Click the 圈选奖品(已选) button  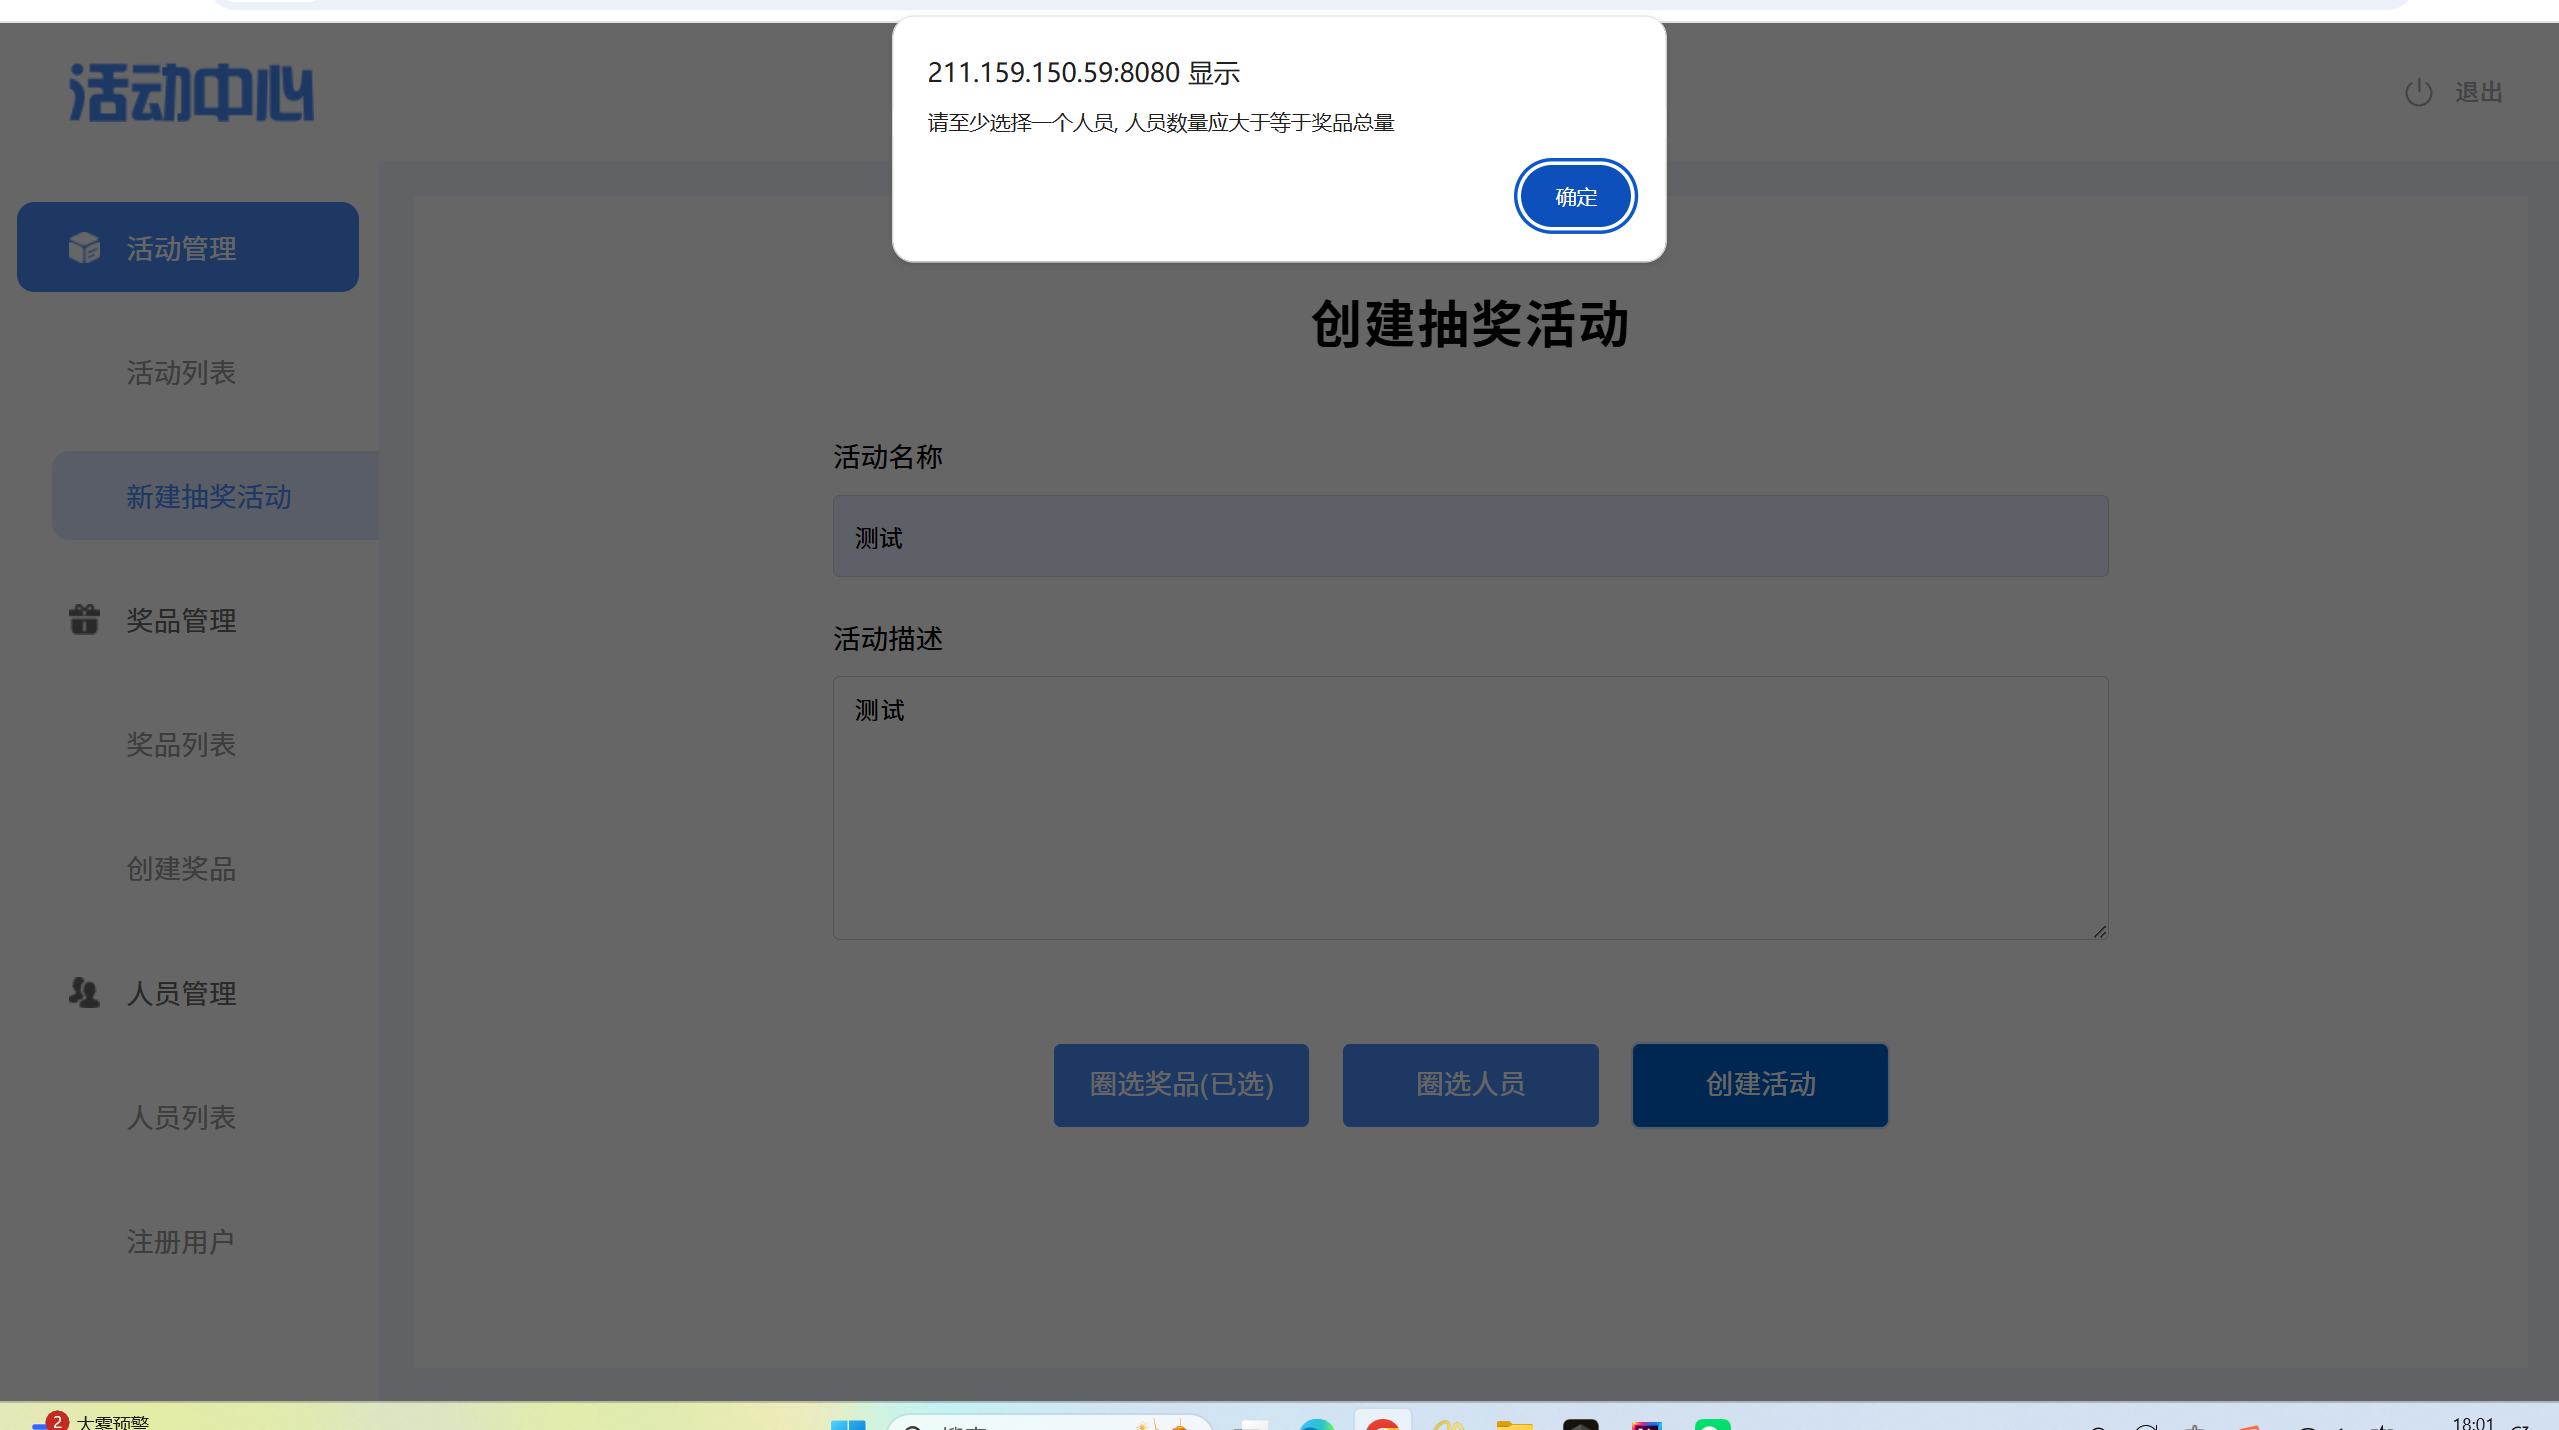1181,1084
